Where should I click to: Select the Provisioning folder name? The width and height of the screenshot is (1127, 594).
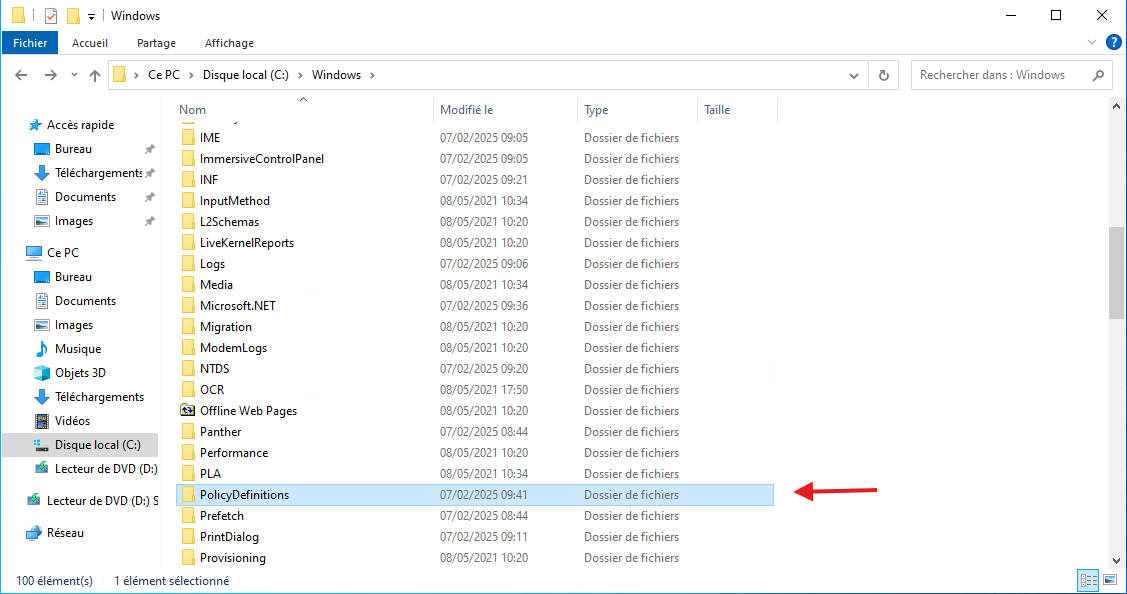coord(233,558)
